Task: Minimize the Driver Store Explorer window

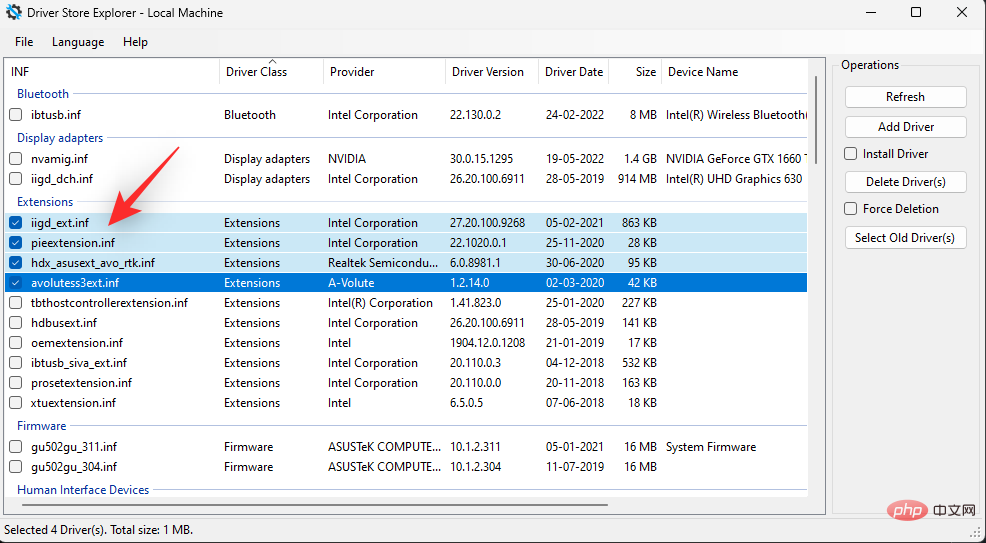Action: (870, 13)
